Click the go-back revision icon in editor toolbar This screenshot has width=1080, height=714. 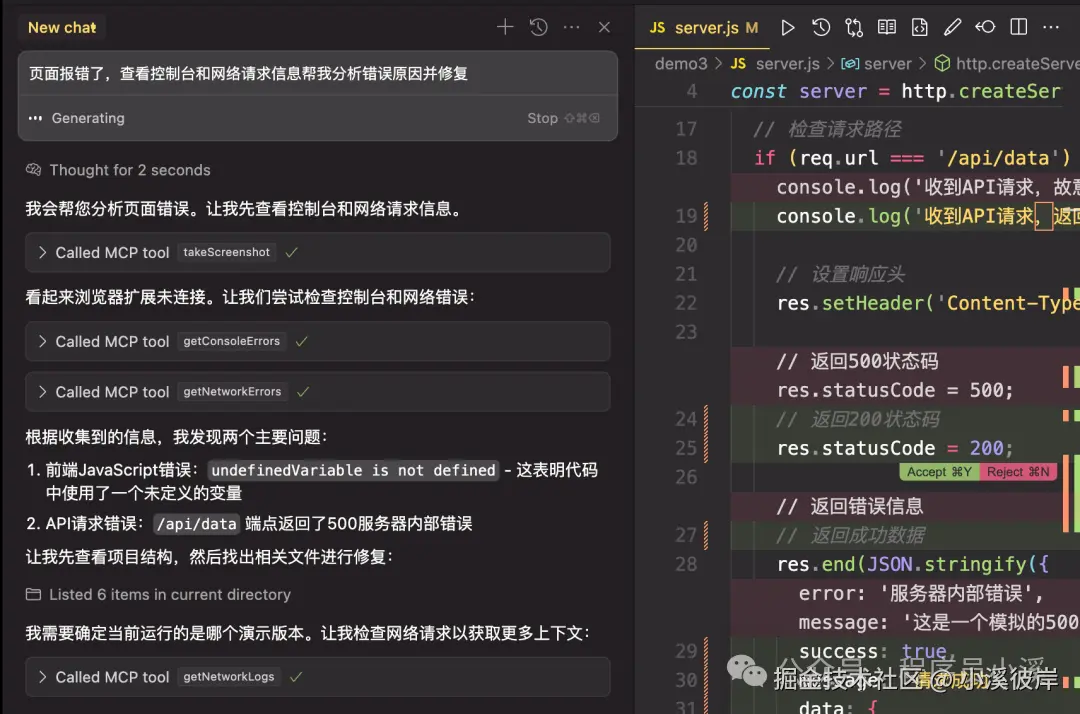click(985, 27)
